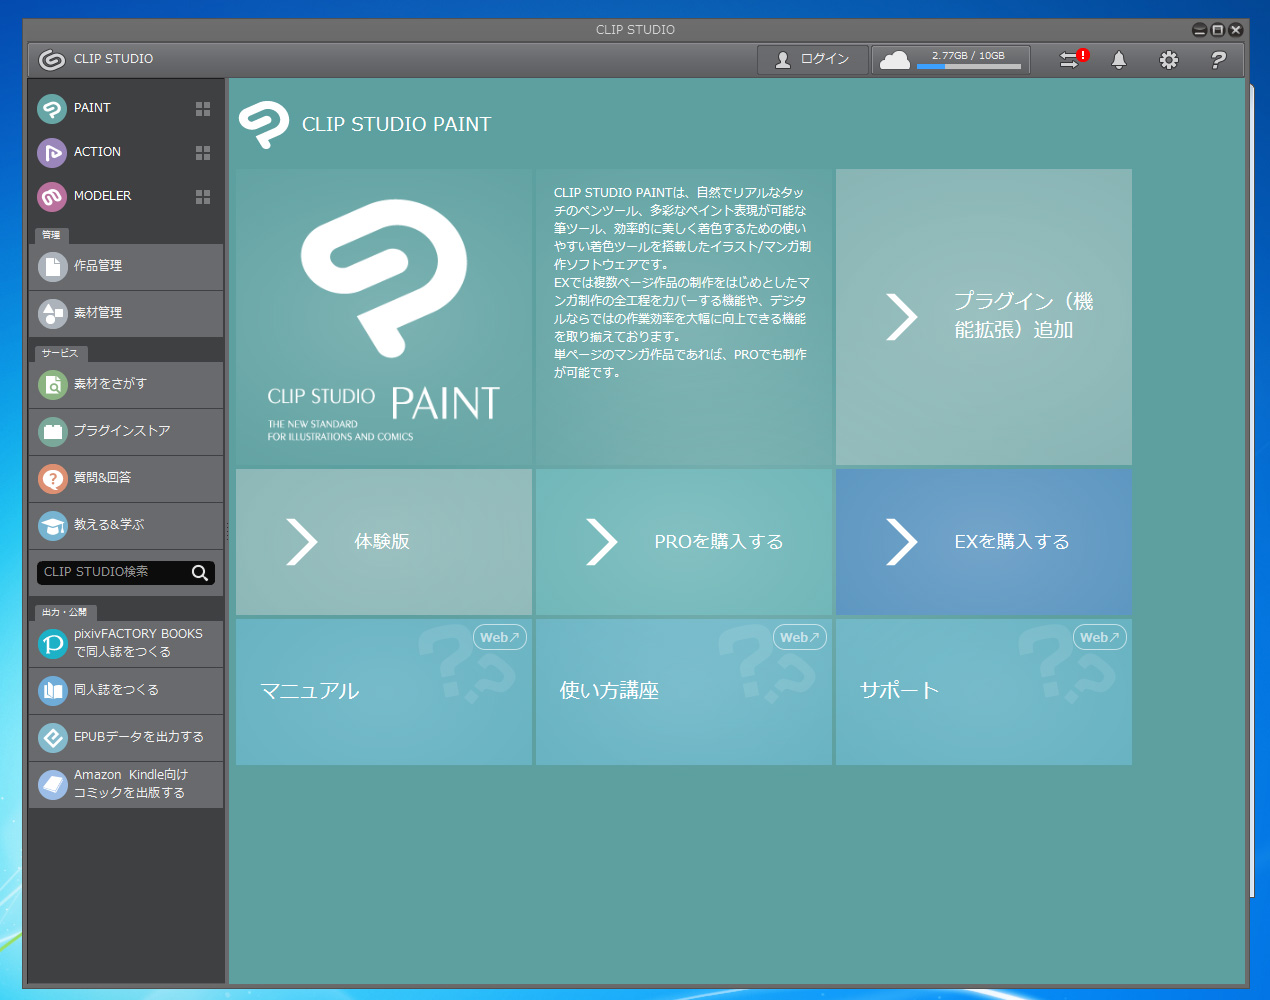This screenshot has width=1270, height=1000.
Task: Click the cloud storage icon
Action: [x=894, y=60]
